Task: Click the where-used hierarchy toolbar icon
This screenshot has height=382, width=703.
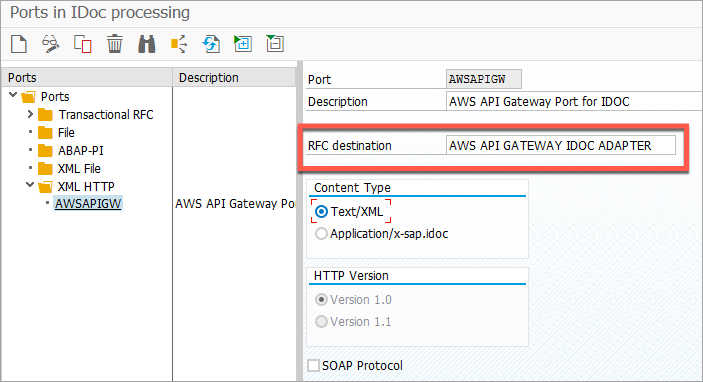Action: [x=179, y=44]
